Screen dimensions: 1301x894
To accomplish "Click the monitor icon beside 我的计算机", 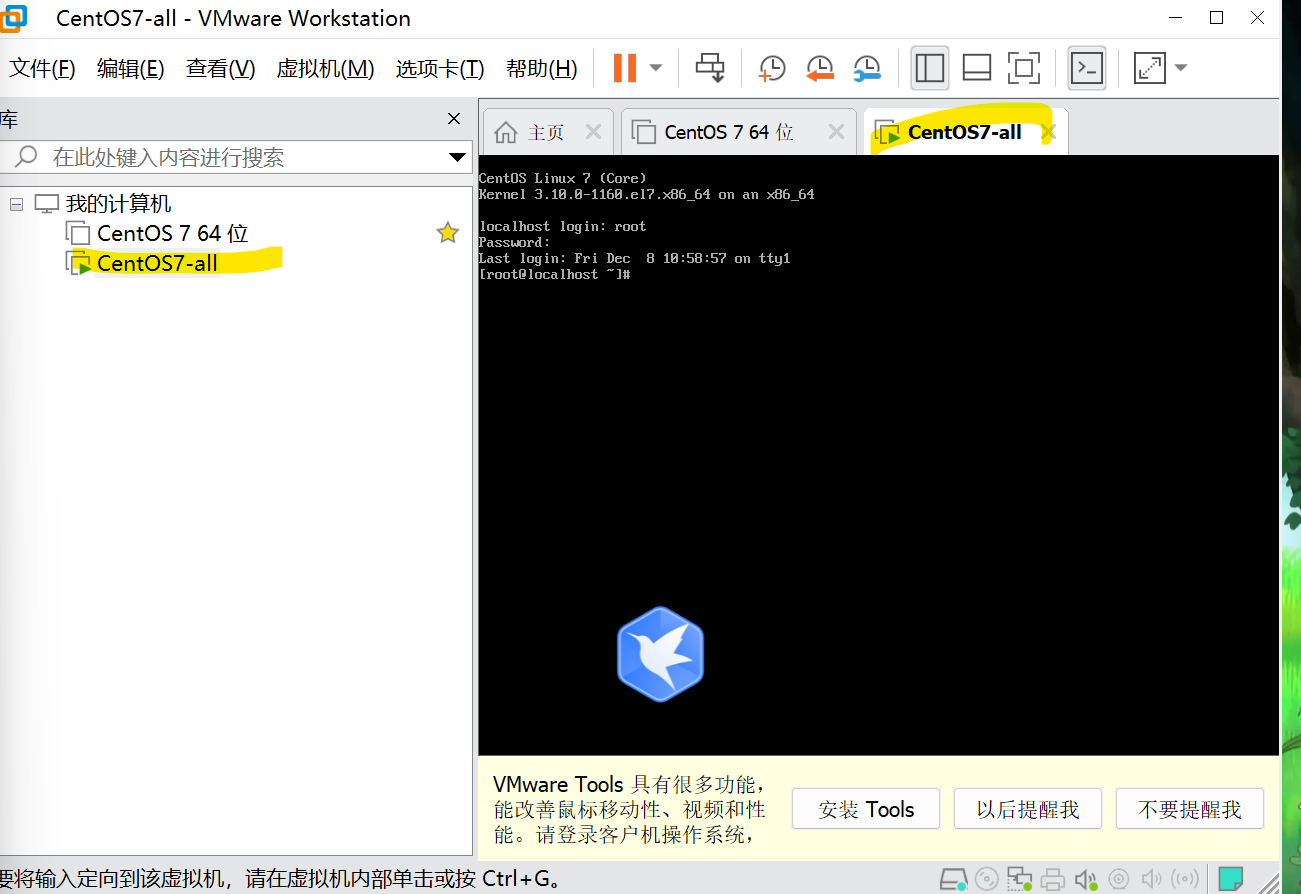I will pyautogui.click(x=47, y=204).
